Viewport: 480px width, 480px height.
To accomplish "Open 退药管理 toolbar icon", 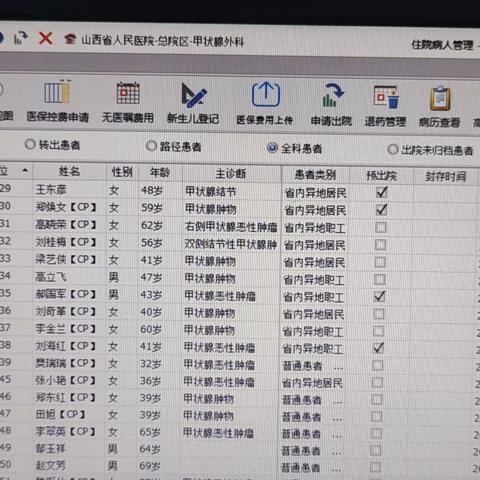I will (386, 97).
